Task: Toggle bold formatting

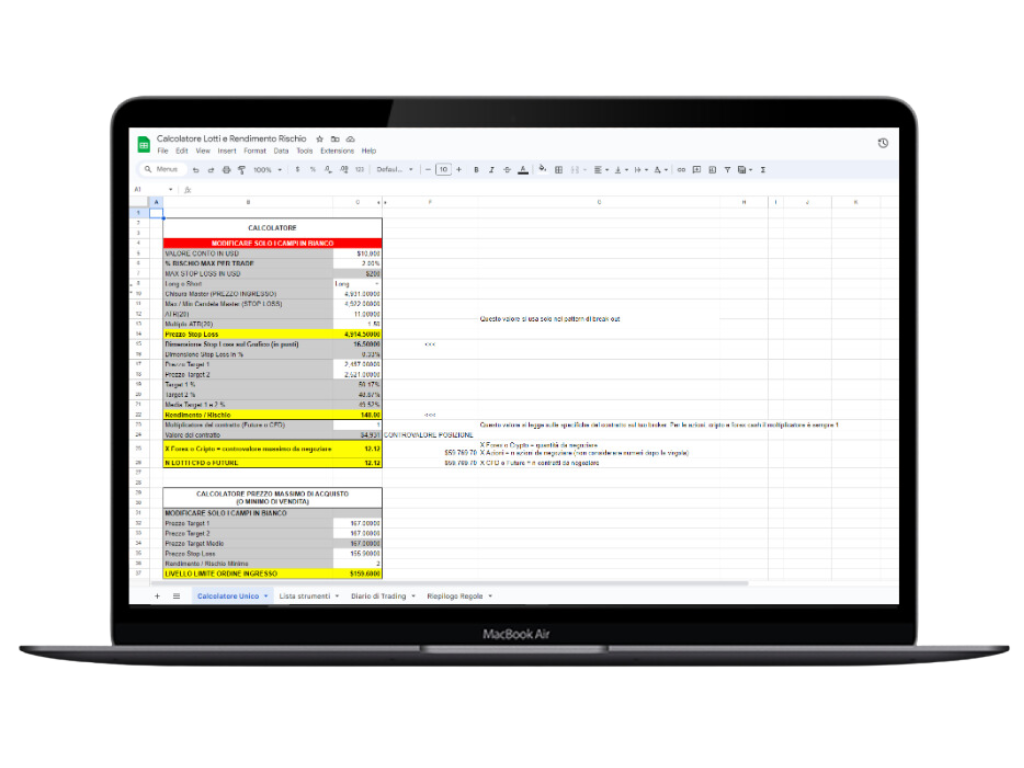Action: click(476, 170)
